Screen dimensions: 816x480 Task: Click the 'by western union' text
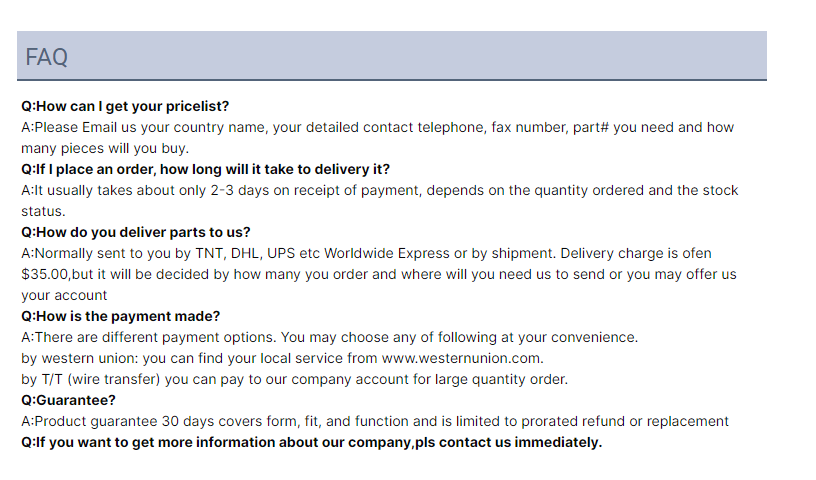point(79,358)
